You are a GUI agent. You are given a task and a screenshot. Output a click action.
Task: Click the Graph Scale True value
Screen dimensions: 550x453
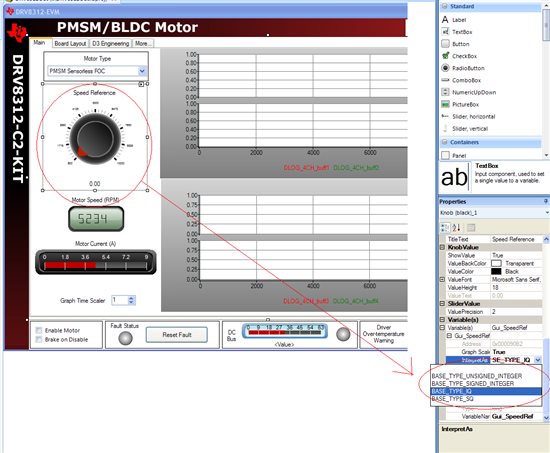(517, 352)
